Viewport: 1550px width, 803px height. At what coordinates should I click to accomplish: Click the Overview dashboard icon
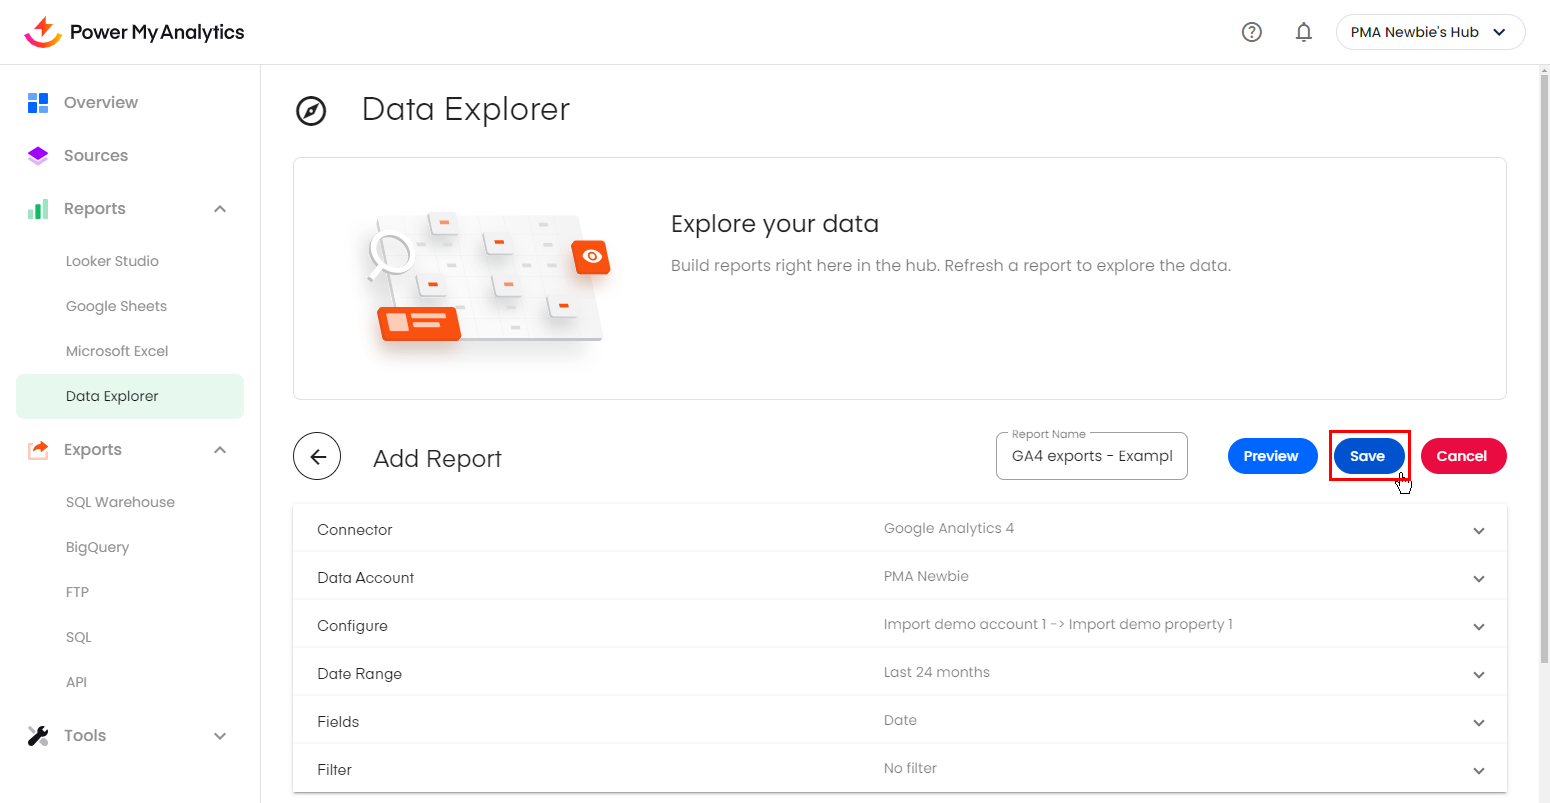coord(38,102)
